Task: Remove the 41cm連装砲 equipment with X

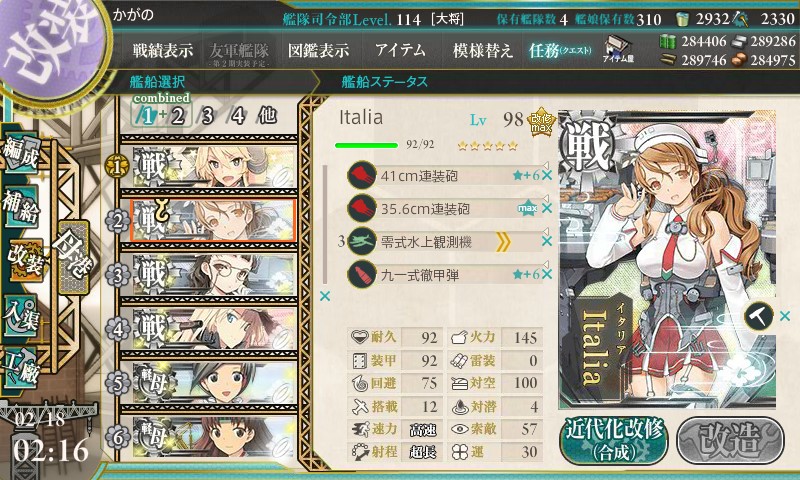Action: pyautogui.click(x=547, y=175)
